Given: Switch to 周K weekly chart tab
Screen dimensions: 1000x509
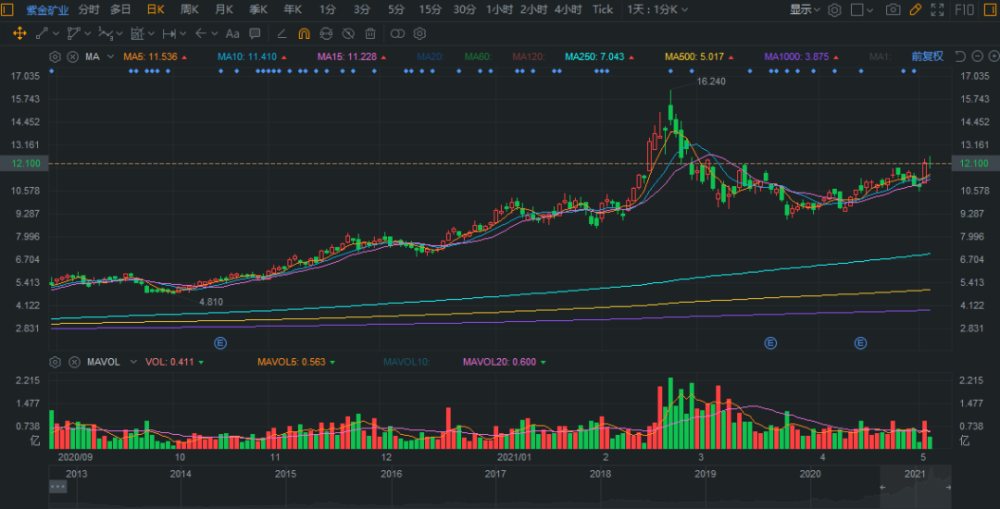Looking at the screenshot, I should 189,10.
